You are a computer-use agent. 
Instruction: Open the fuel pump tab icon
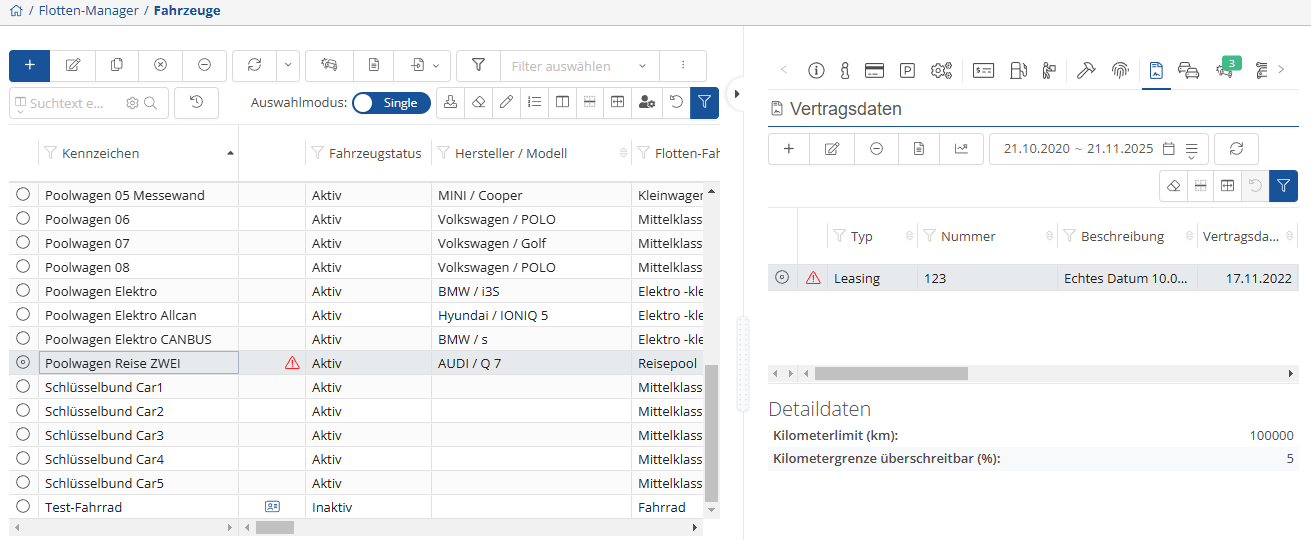(x=1018, y=70)
